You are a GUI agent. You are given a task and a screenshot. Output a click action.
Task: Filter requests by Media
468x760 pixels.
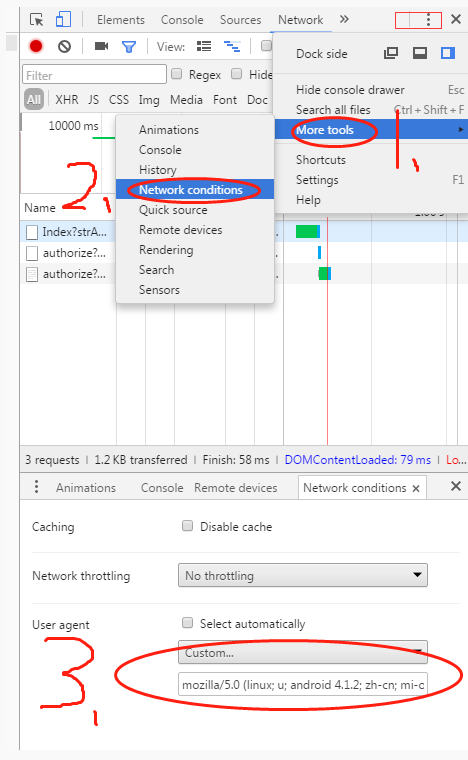point(186,100)
